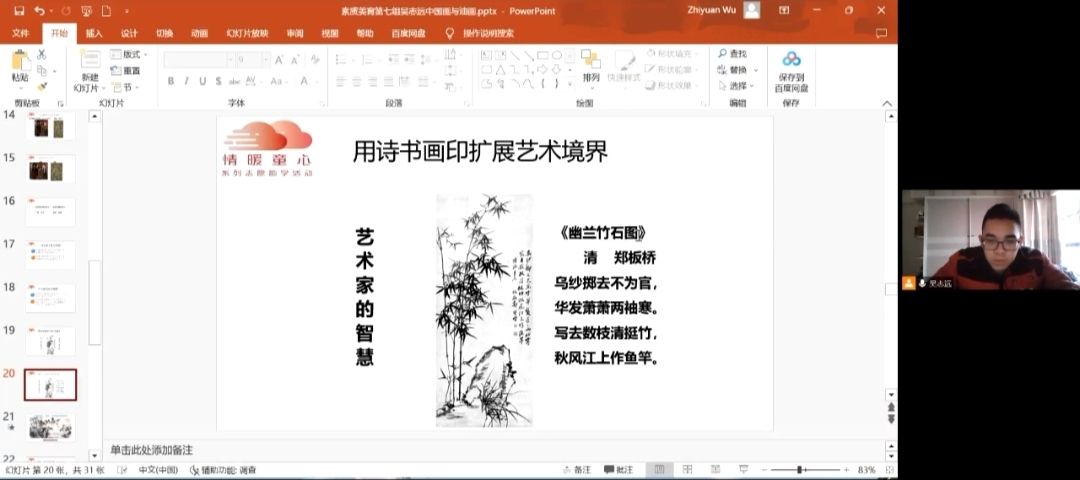The height and width of the screenshot is (480, 1080).
Task: Toggle Underline formatting
Action: coord(202,81)
